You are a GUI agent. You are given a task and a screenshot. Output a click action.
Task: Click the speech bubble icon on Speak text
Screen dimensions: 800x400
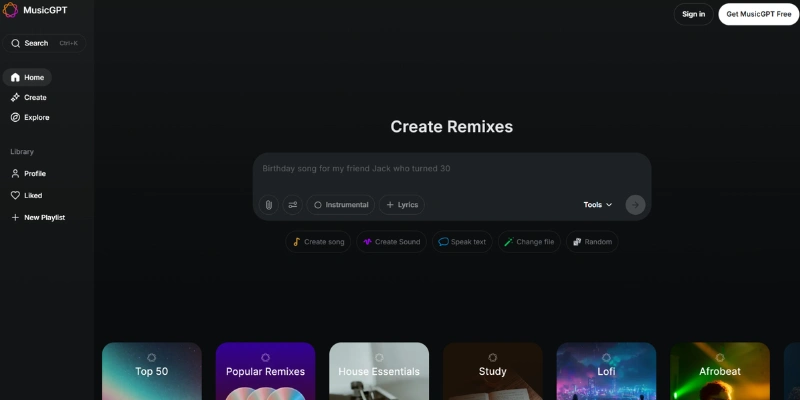pos(444,242)
